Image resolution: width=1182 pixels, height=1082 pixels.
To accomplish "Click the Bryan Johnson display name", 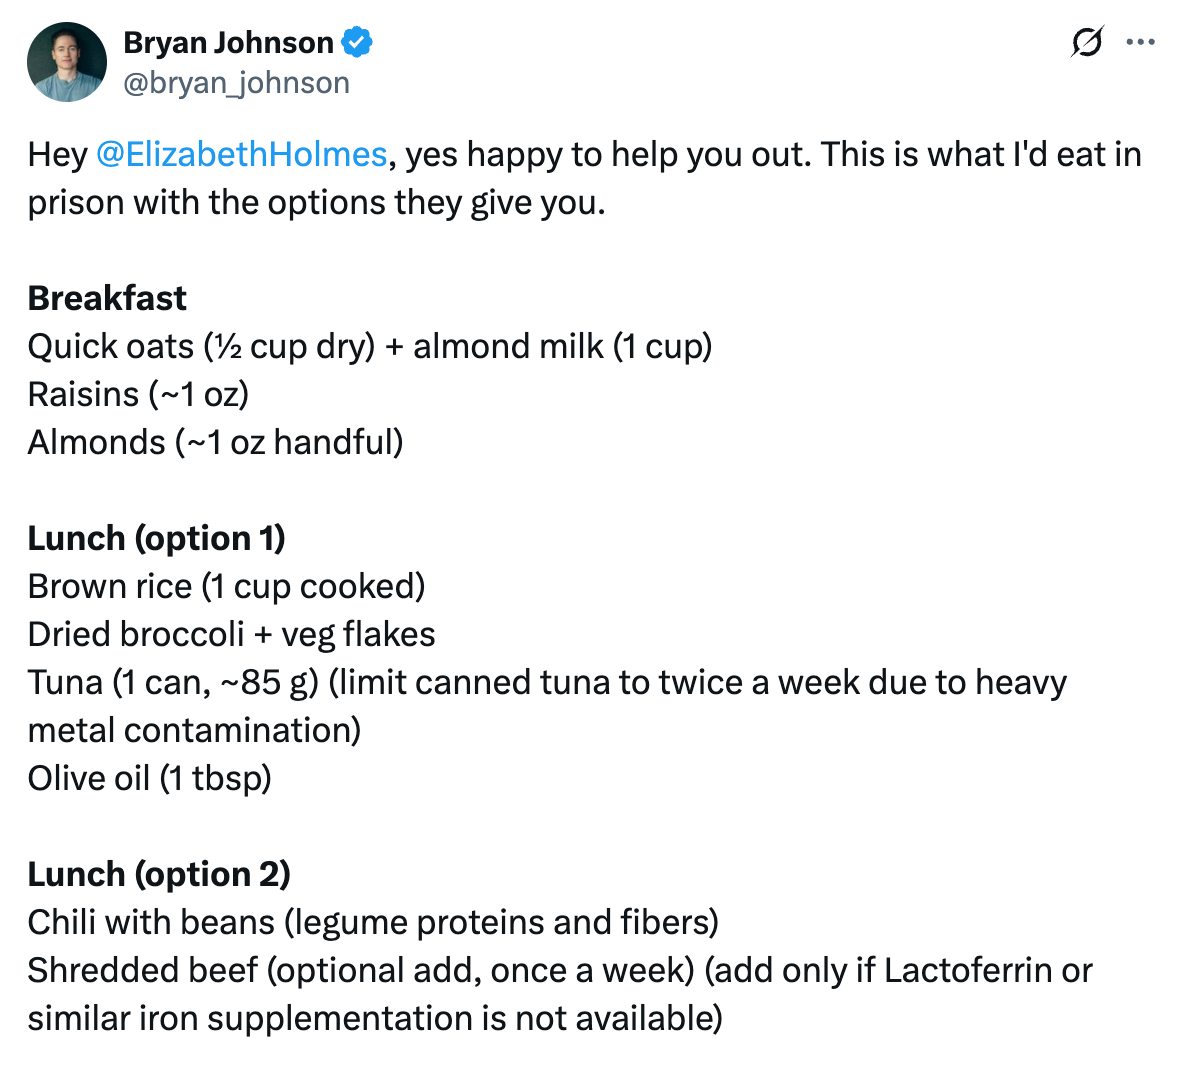I will (225, 41).
